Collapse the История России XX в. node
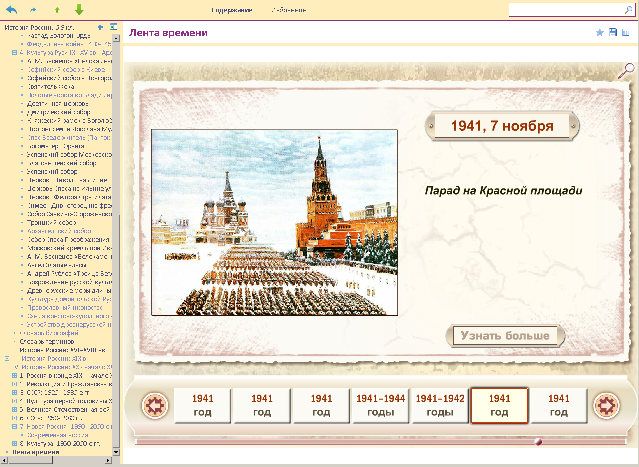Viewport: 639px width, 467px height. click(7, 359)
